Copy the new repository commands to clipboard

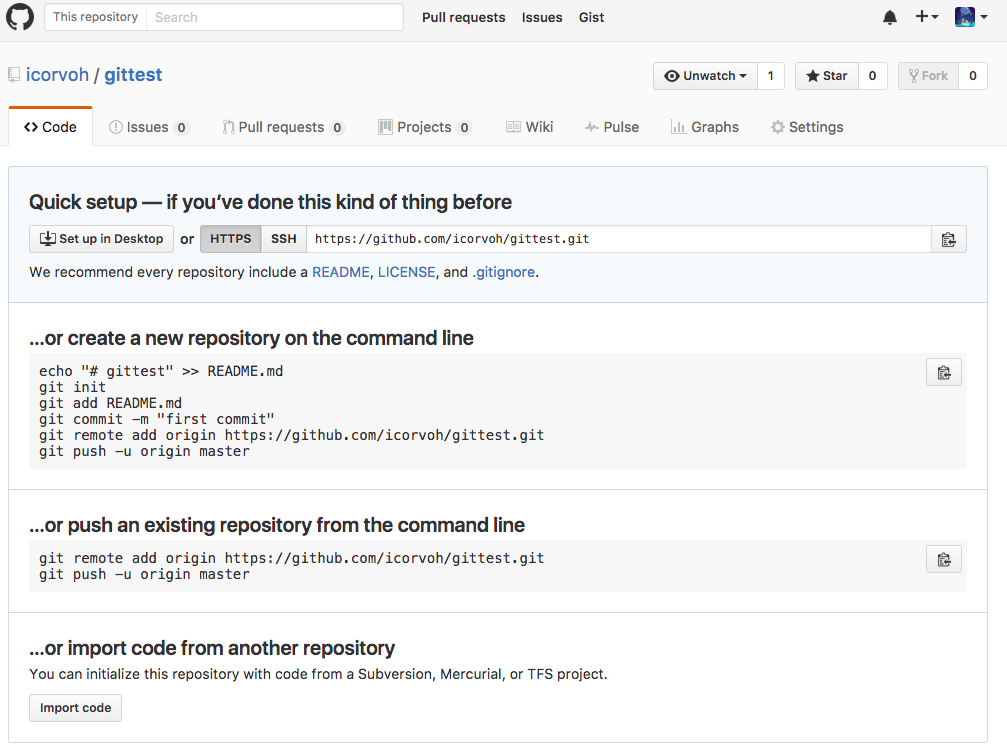pos(943,373)
